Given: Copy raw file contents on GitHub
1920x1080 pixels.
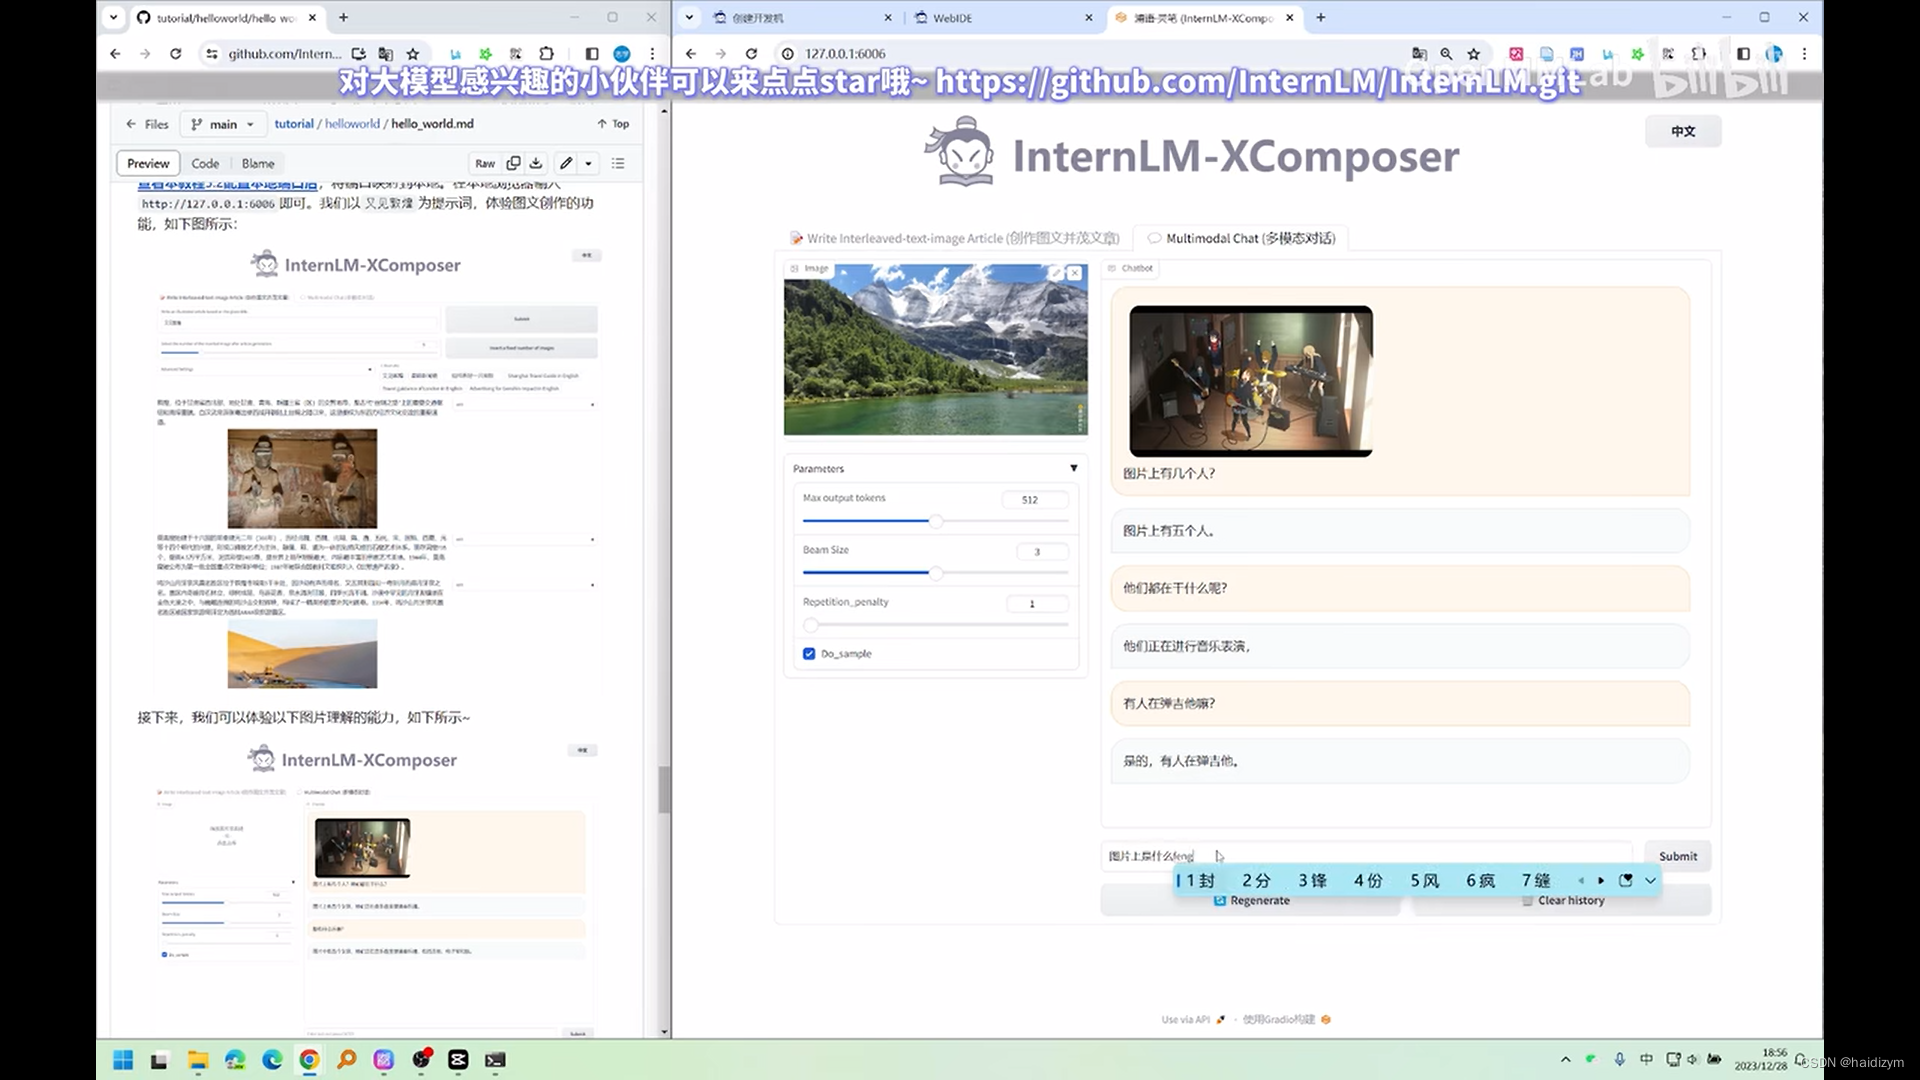Looking at the screenshot, I should point(513,163).
